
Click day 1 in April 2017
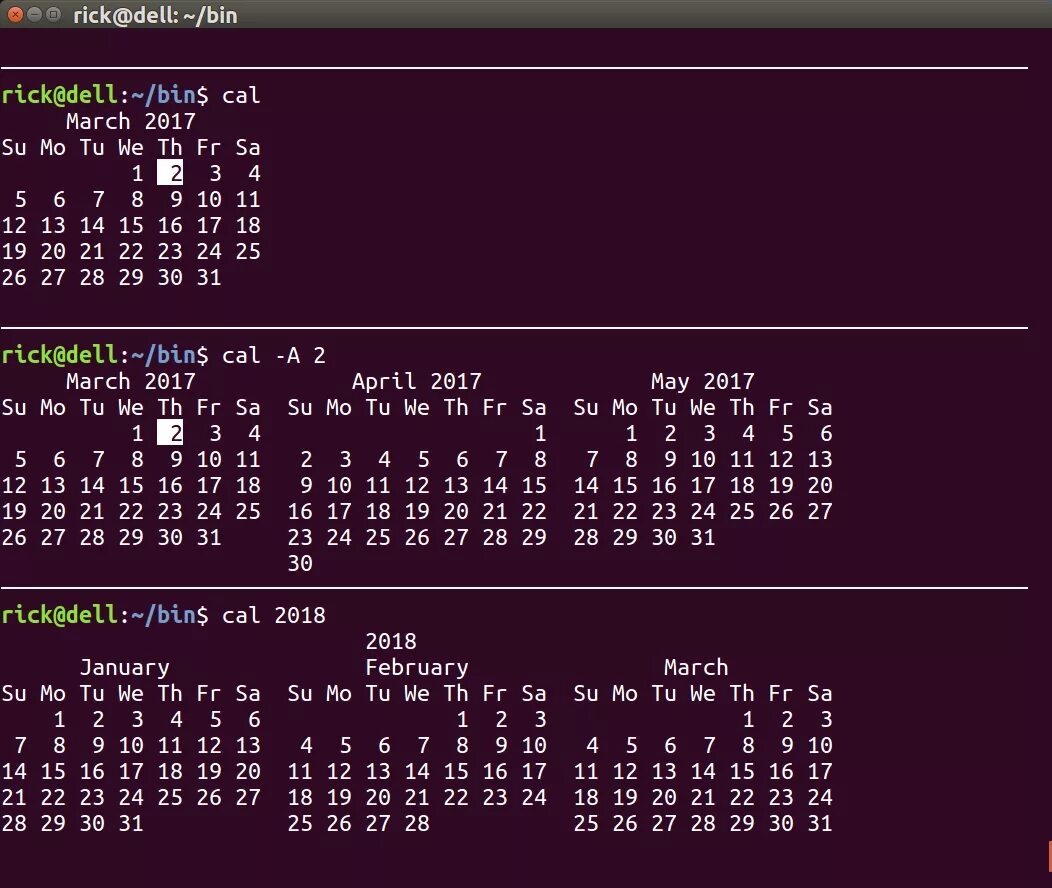pyautogui.click(x=539, y=433)
